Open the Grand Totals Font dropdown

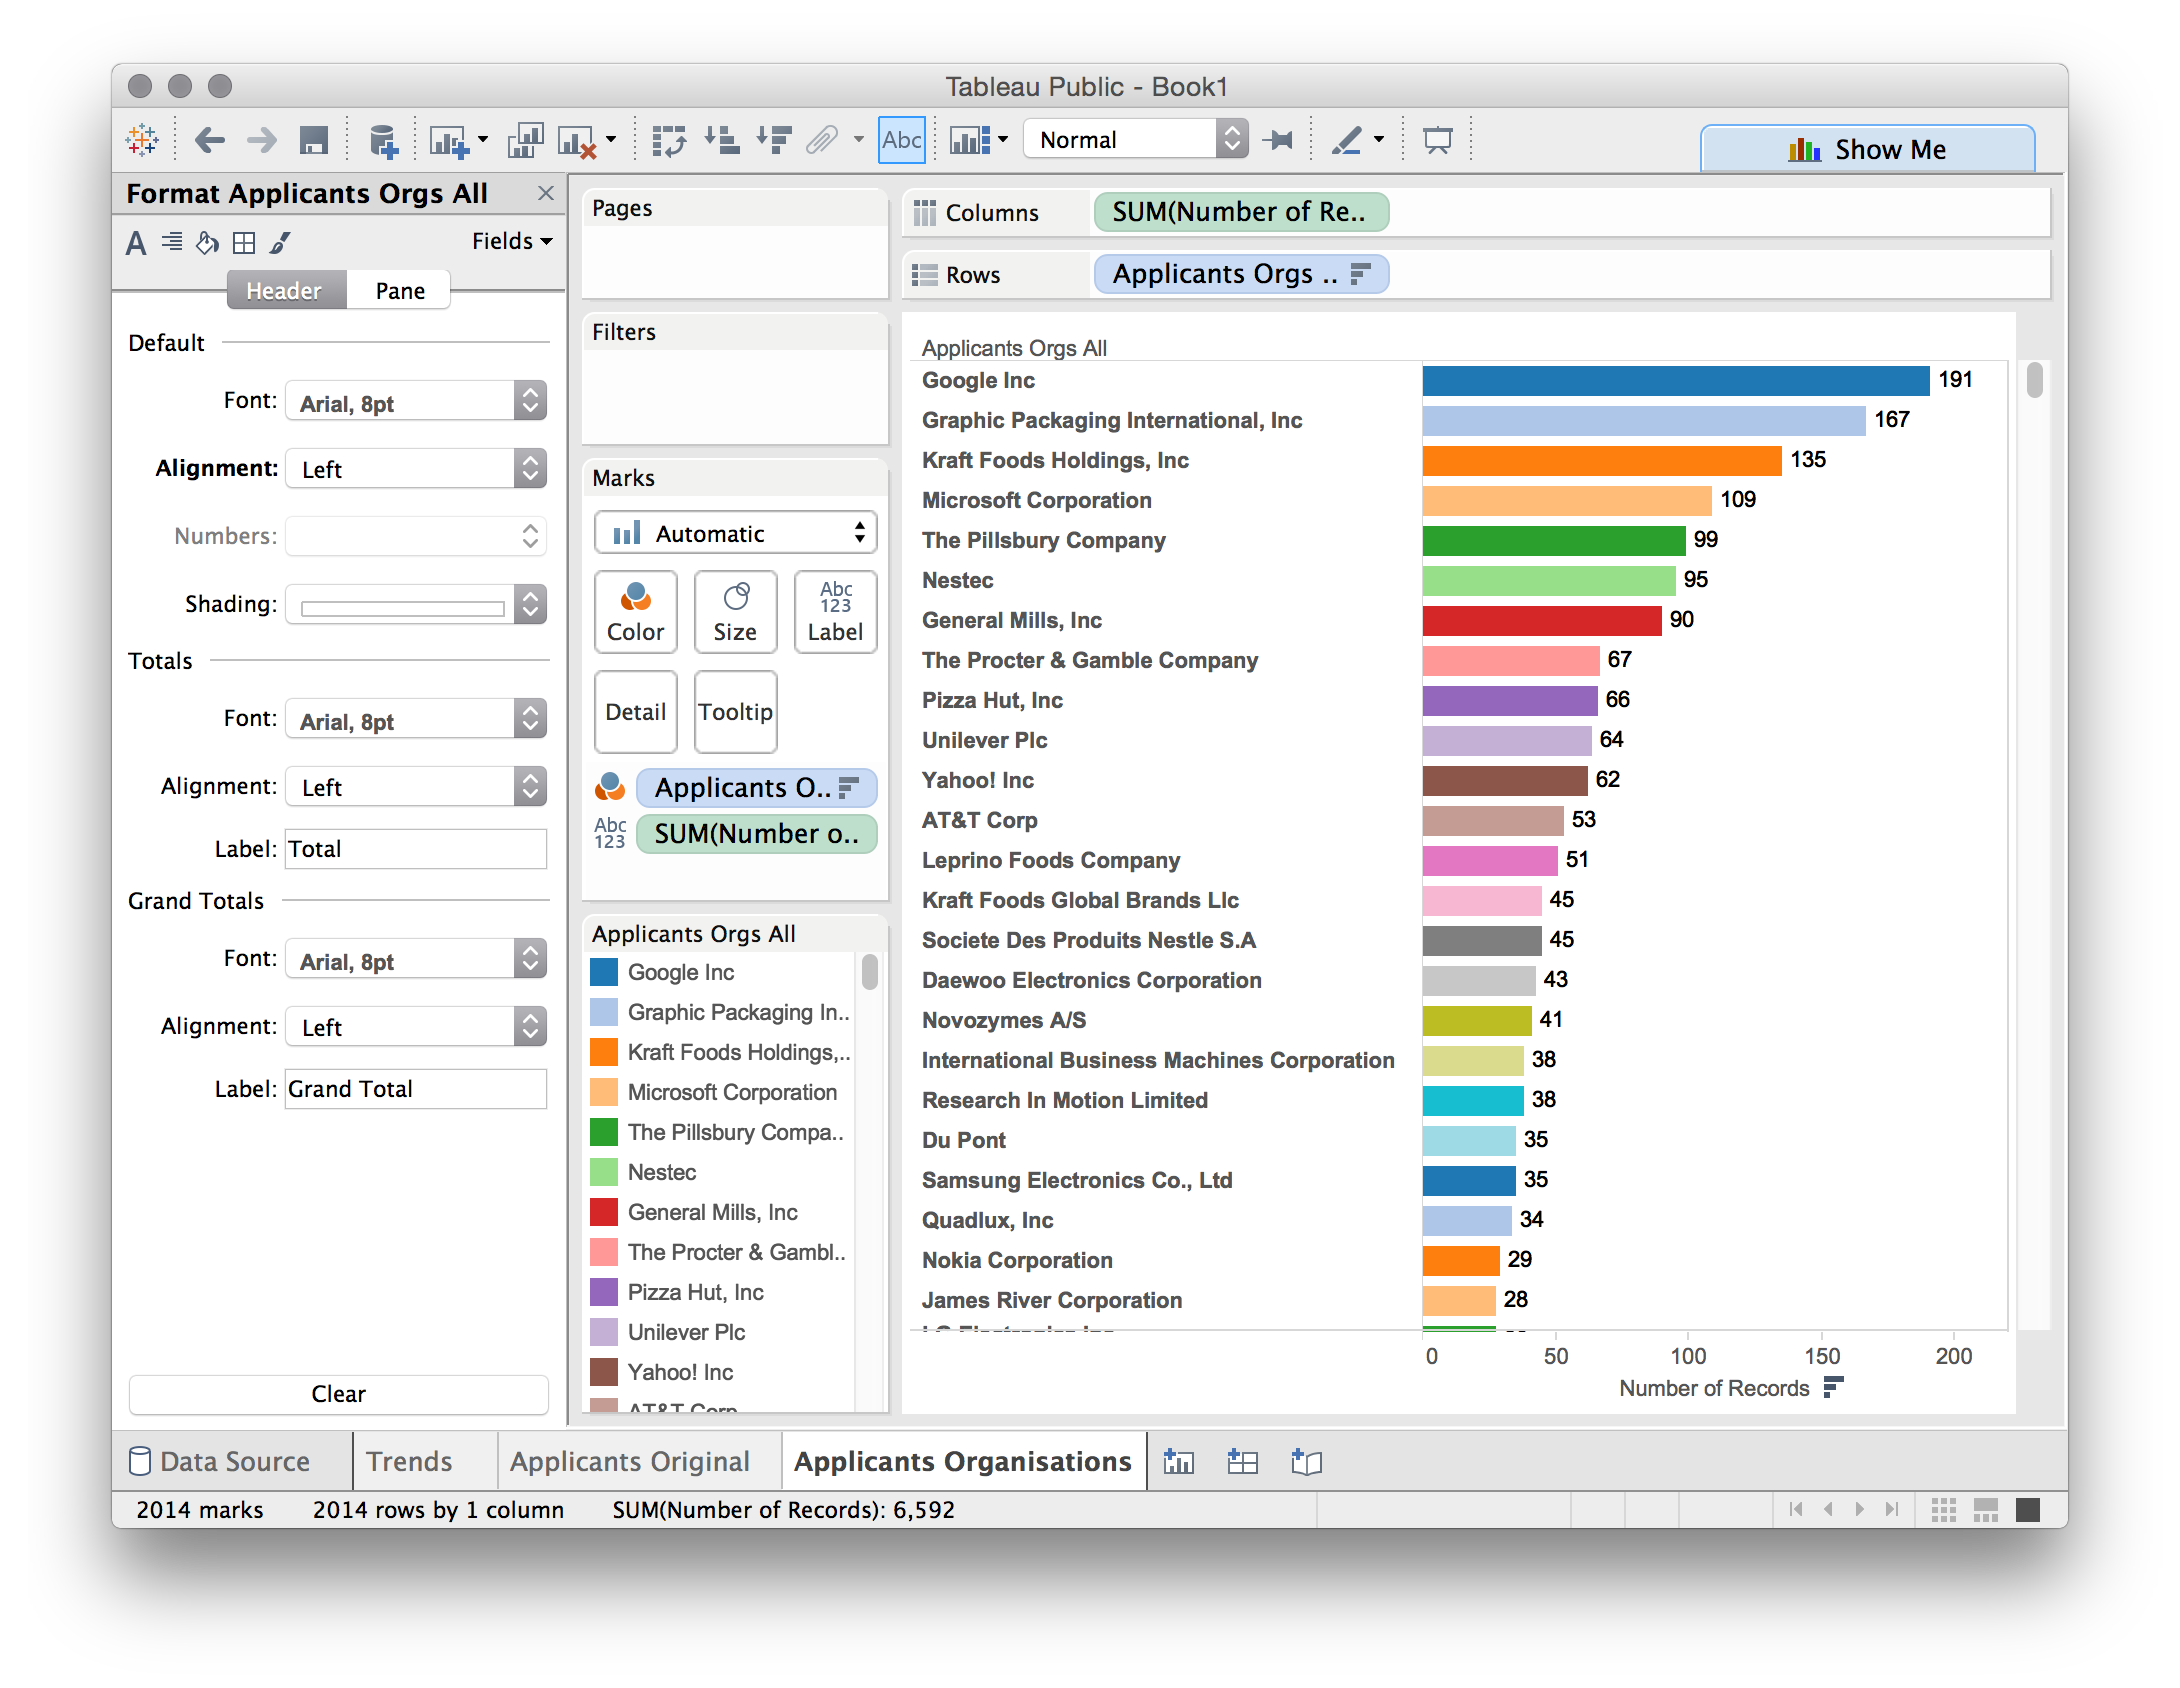416,959
